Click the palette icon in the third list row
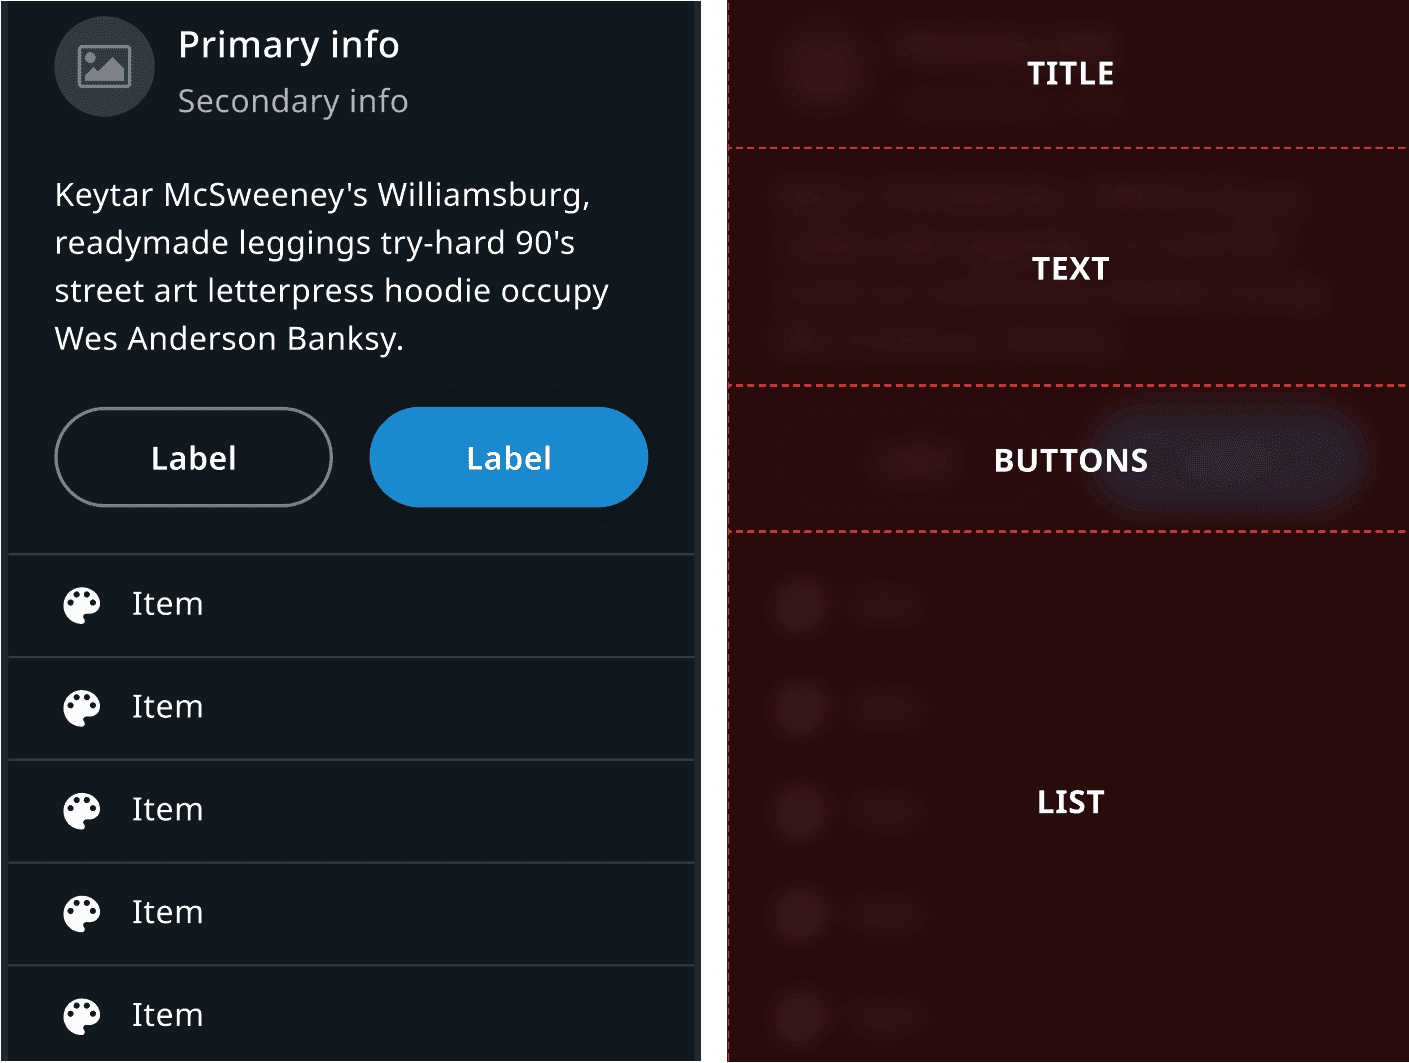The height and width of the screenshot is (1063, 1409). [82, 811]
